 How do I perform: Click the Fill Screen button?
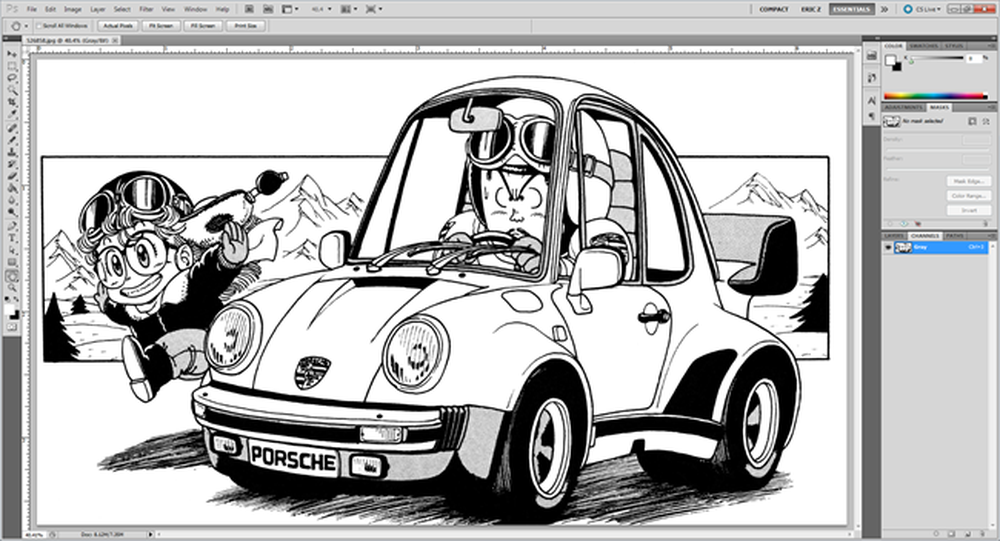[x=203, y=26]
